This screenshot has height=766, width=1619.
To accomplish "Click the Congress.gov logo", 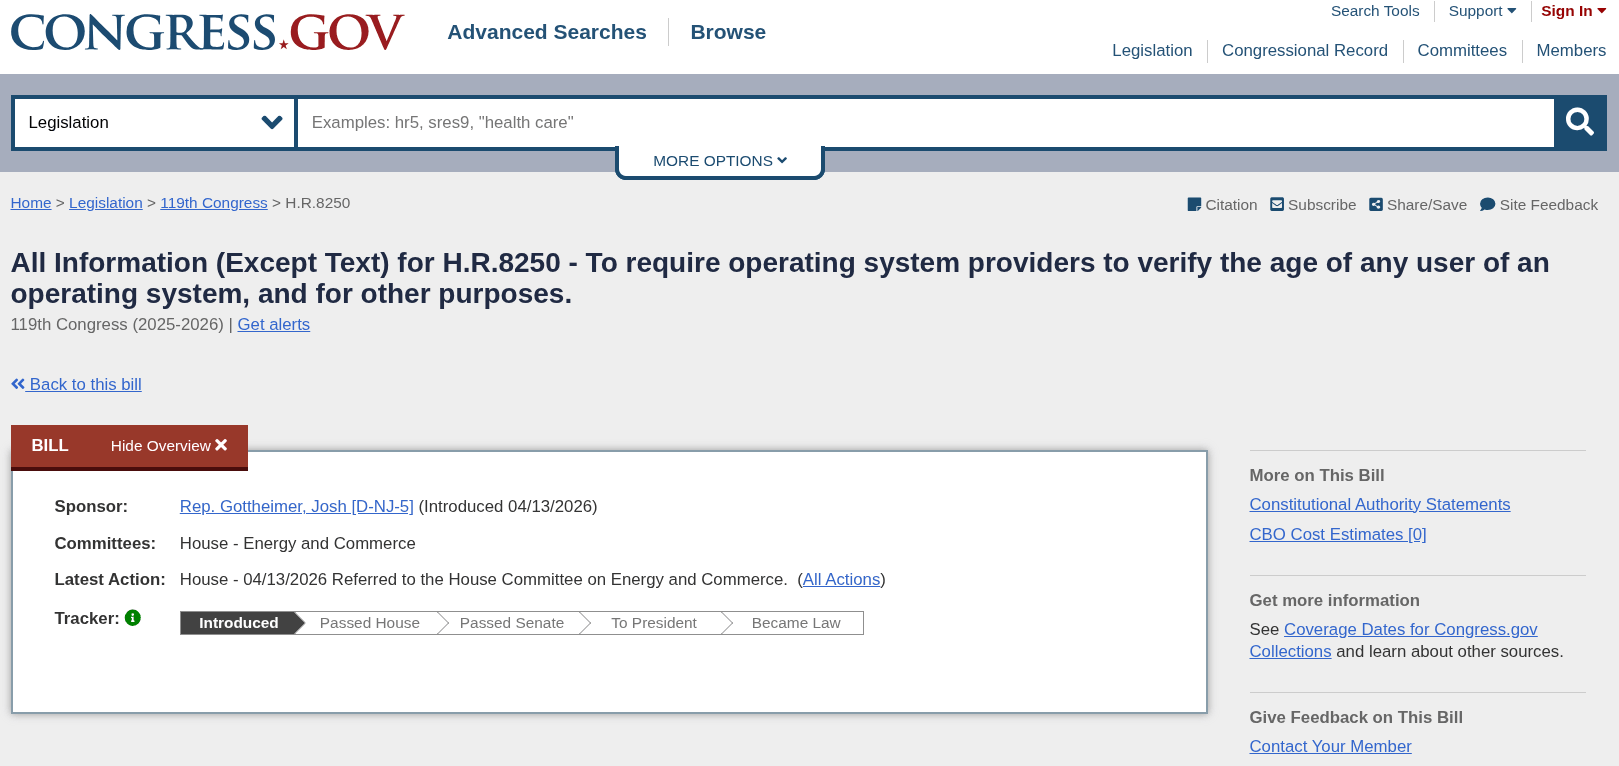I will point(207,33).
